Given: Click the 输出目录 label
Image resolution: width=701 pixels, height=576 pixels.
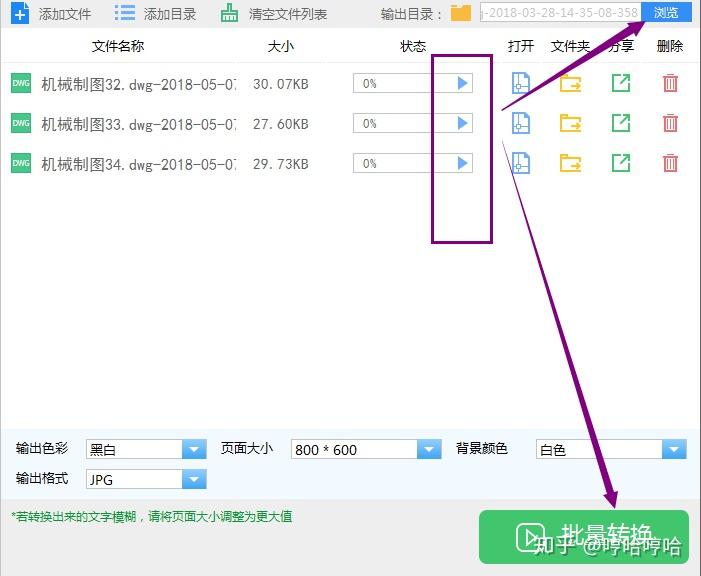Looking at the screenshot, I should point(411,14).
